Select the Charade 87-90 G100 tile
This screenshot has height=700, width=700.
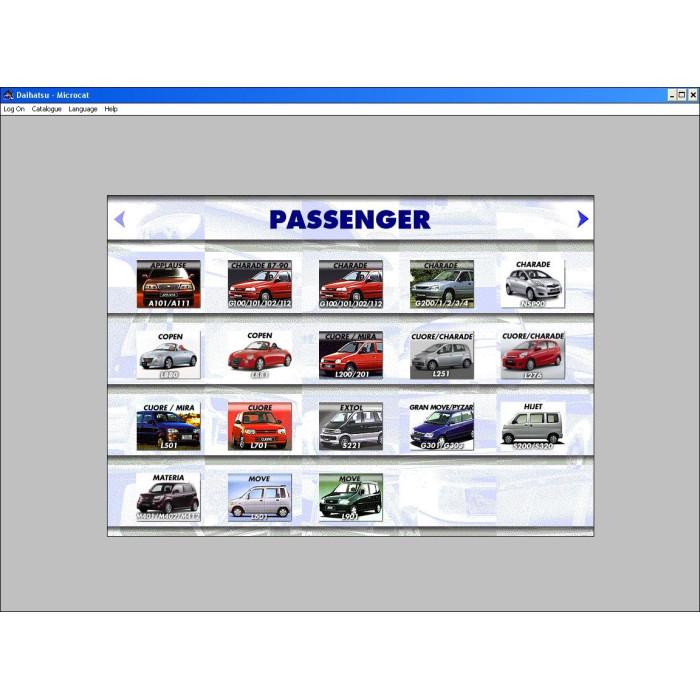tap(259, 284)
